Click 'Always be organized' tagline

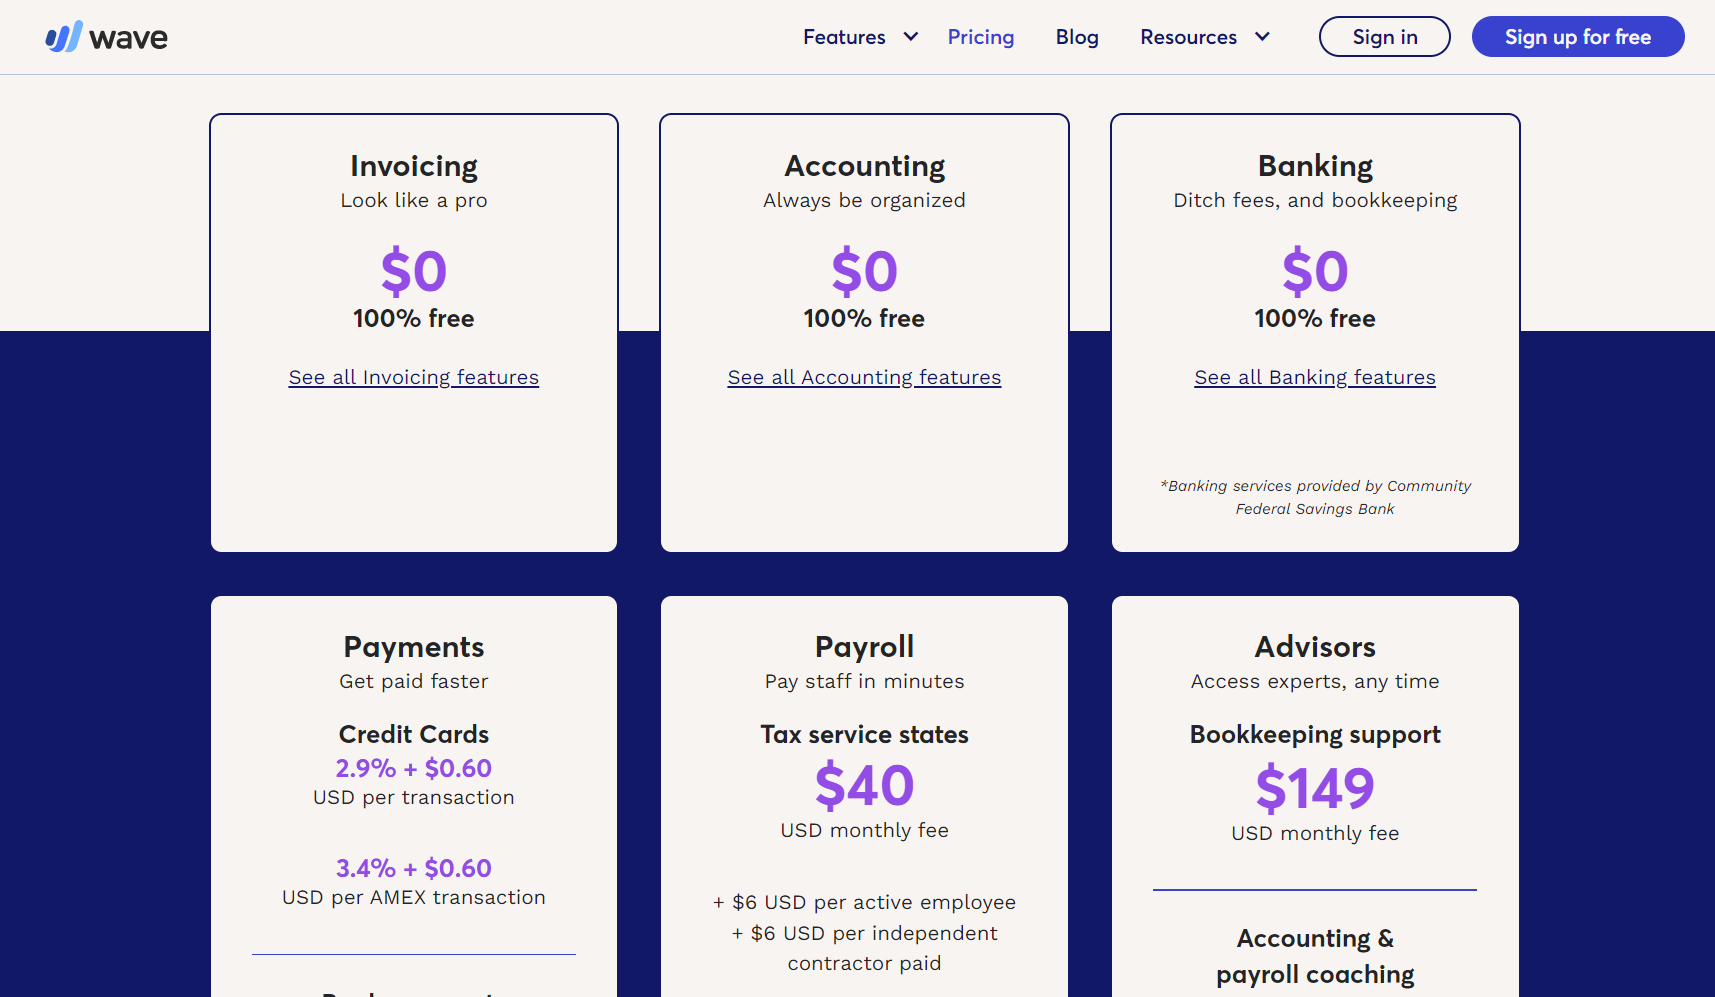865,200
